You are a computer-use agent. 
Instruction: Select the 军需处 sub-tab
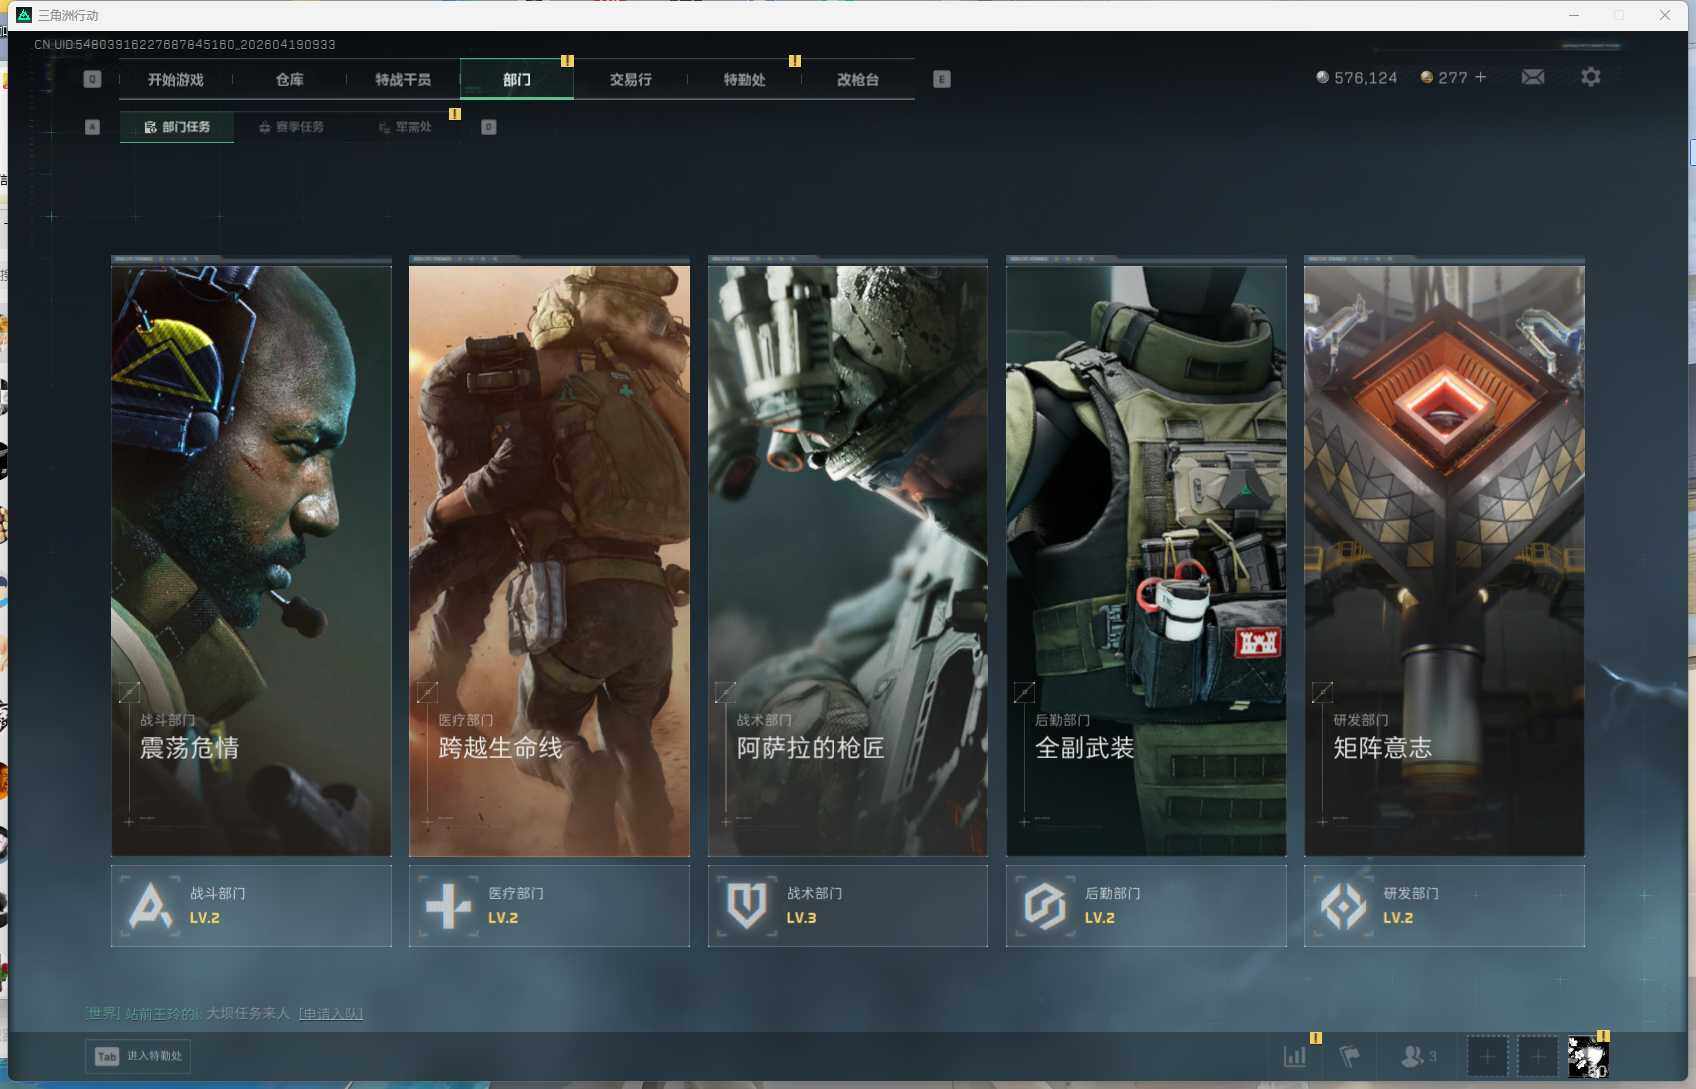405,127
